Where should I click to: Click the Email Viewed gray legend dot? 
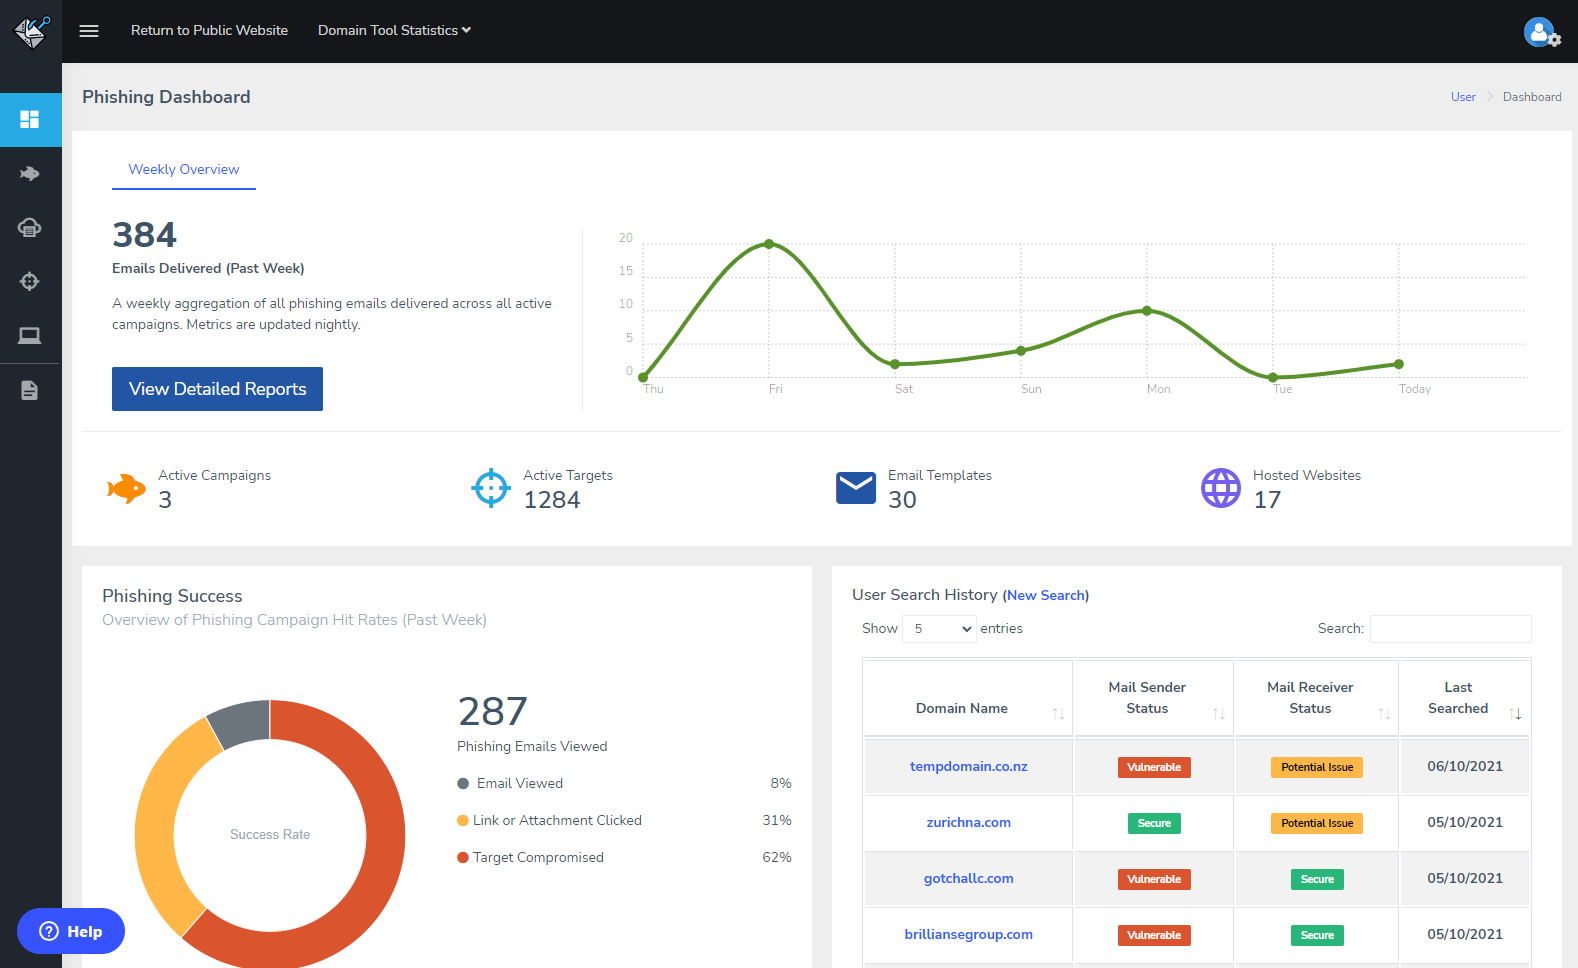[x=463, y=784]
